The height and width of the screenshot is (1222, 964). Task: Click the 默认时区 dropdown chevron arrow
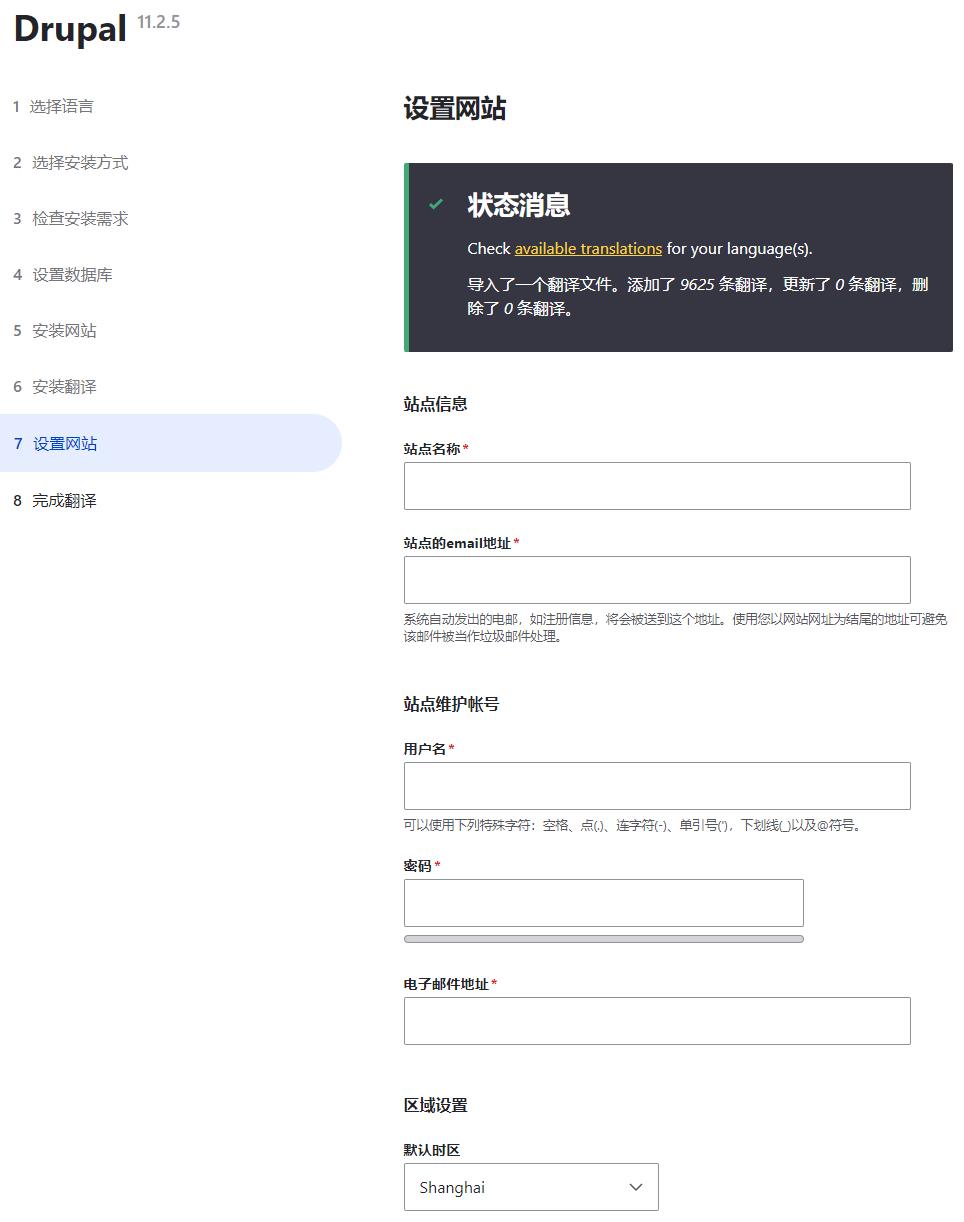[636, 1187]
